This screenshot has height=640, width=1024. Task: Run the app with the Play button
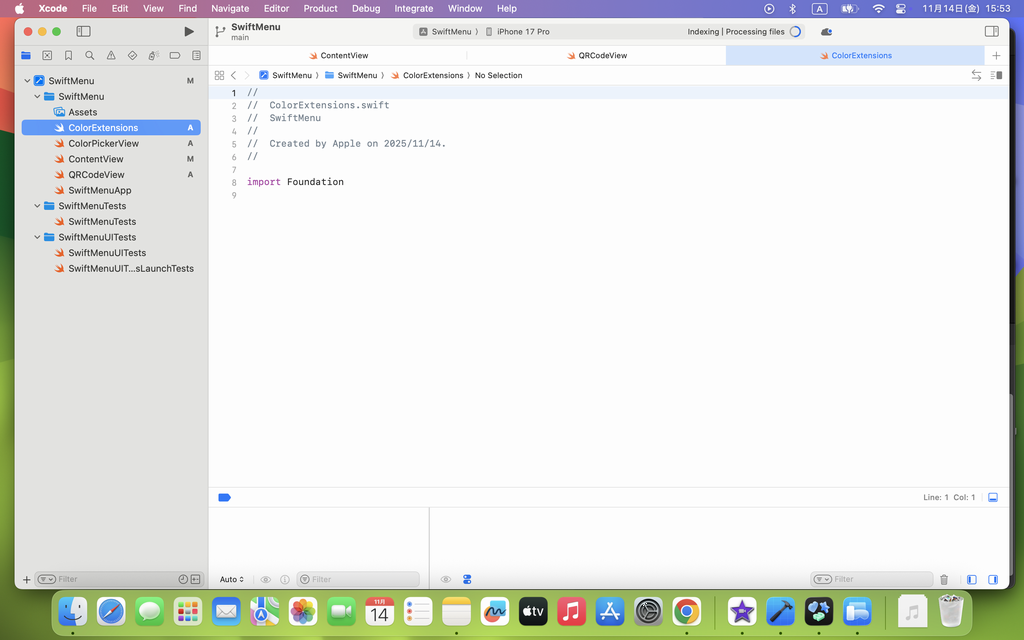pyautogui.click(x=189, y=32)
